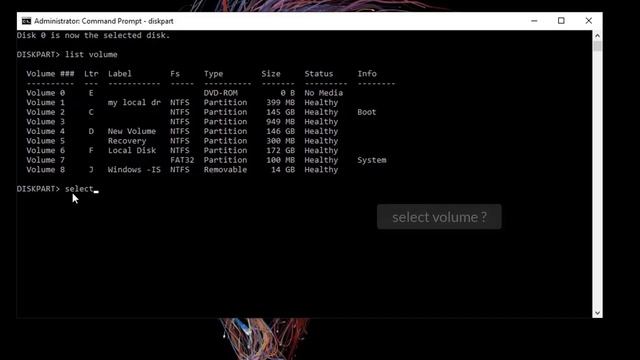This screenshot has width=640, height=360.
Task: Click the '172 GB' size value
Action: pyautogui.click(x=280, y=151)
